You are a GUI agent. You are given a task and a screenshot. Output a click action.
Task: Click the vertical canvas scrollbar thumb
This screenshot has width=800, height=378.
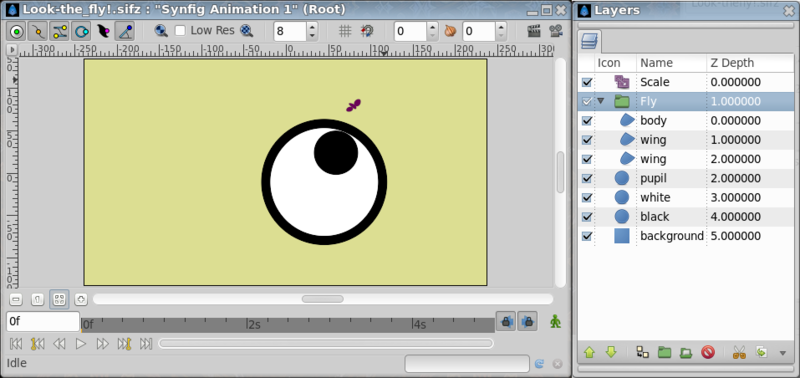click(x=560, y=172)
